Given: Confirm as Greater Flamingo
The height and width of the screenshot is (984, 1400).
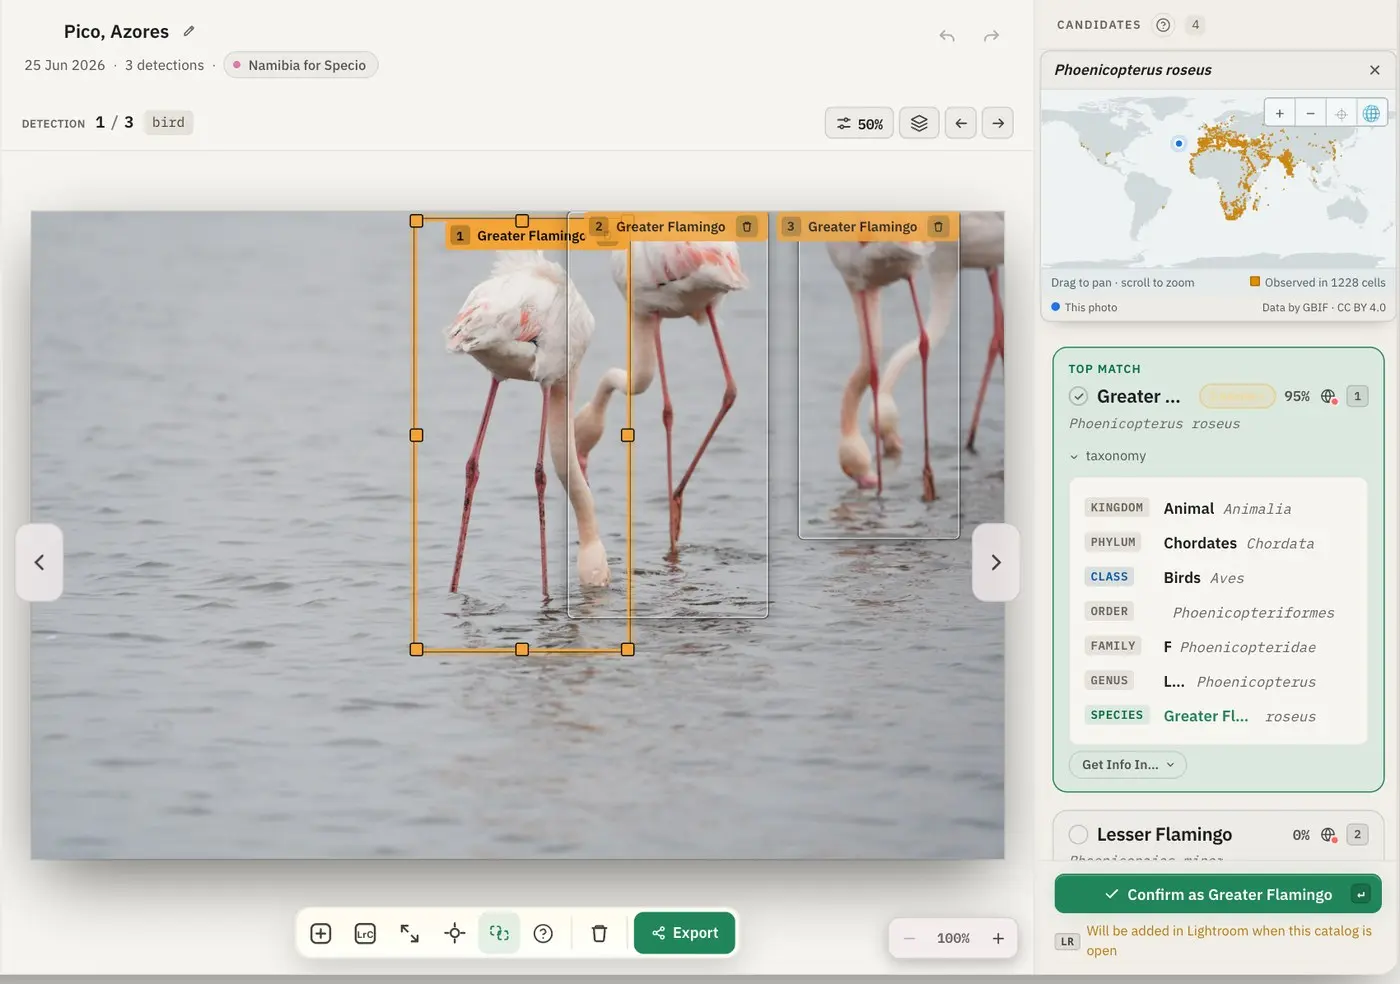Looking at the screenshot, I should [x=1218, y=894].
